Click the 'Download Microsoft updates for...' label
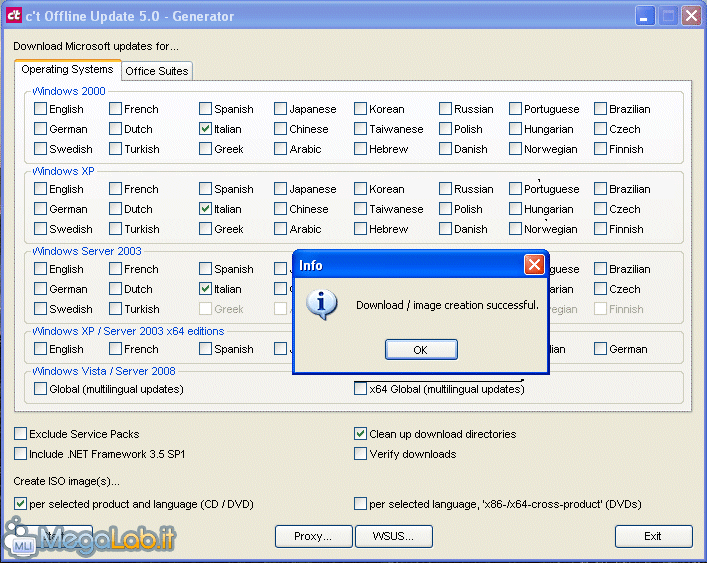Screen dimensions: 707x563 click(96, 46)
